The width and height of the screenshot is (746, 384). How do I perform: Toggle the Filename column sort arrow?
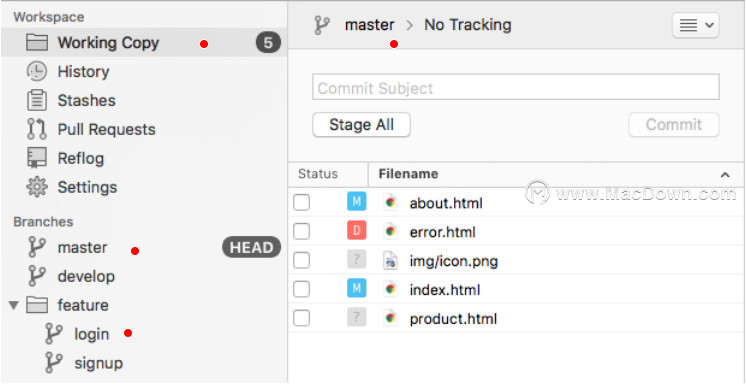click(x=725, y=175)
